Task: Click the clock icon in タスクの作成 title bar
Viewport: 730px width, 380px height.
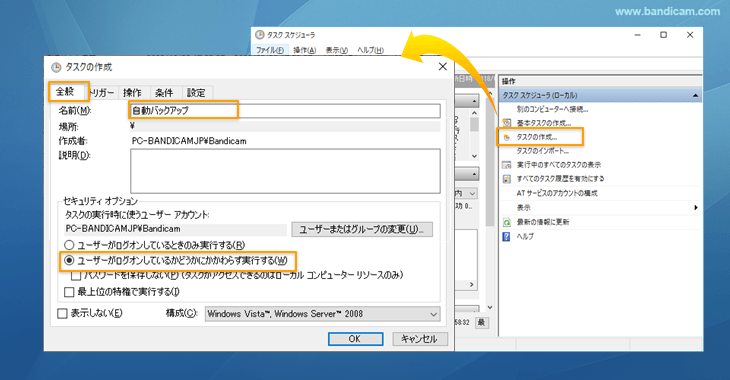Action: (56, 67)
